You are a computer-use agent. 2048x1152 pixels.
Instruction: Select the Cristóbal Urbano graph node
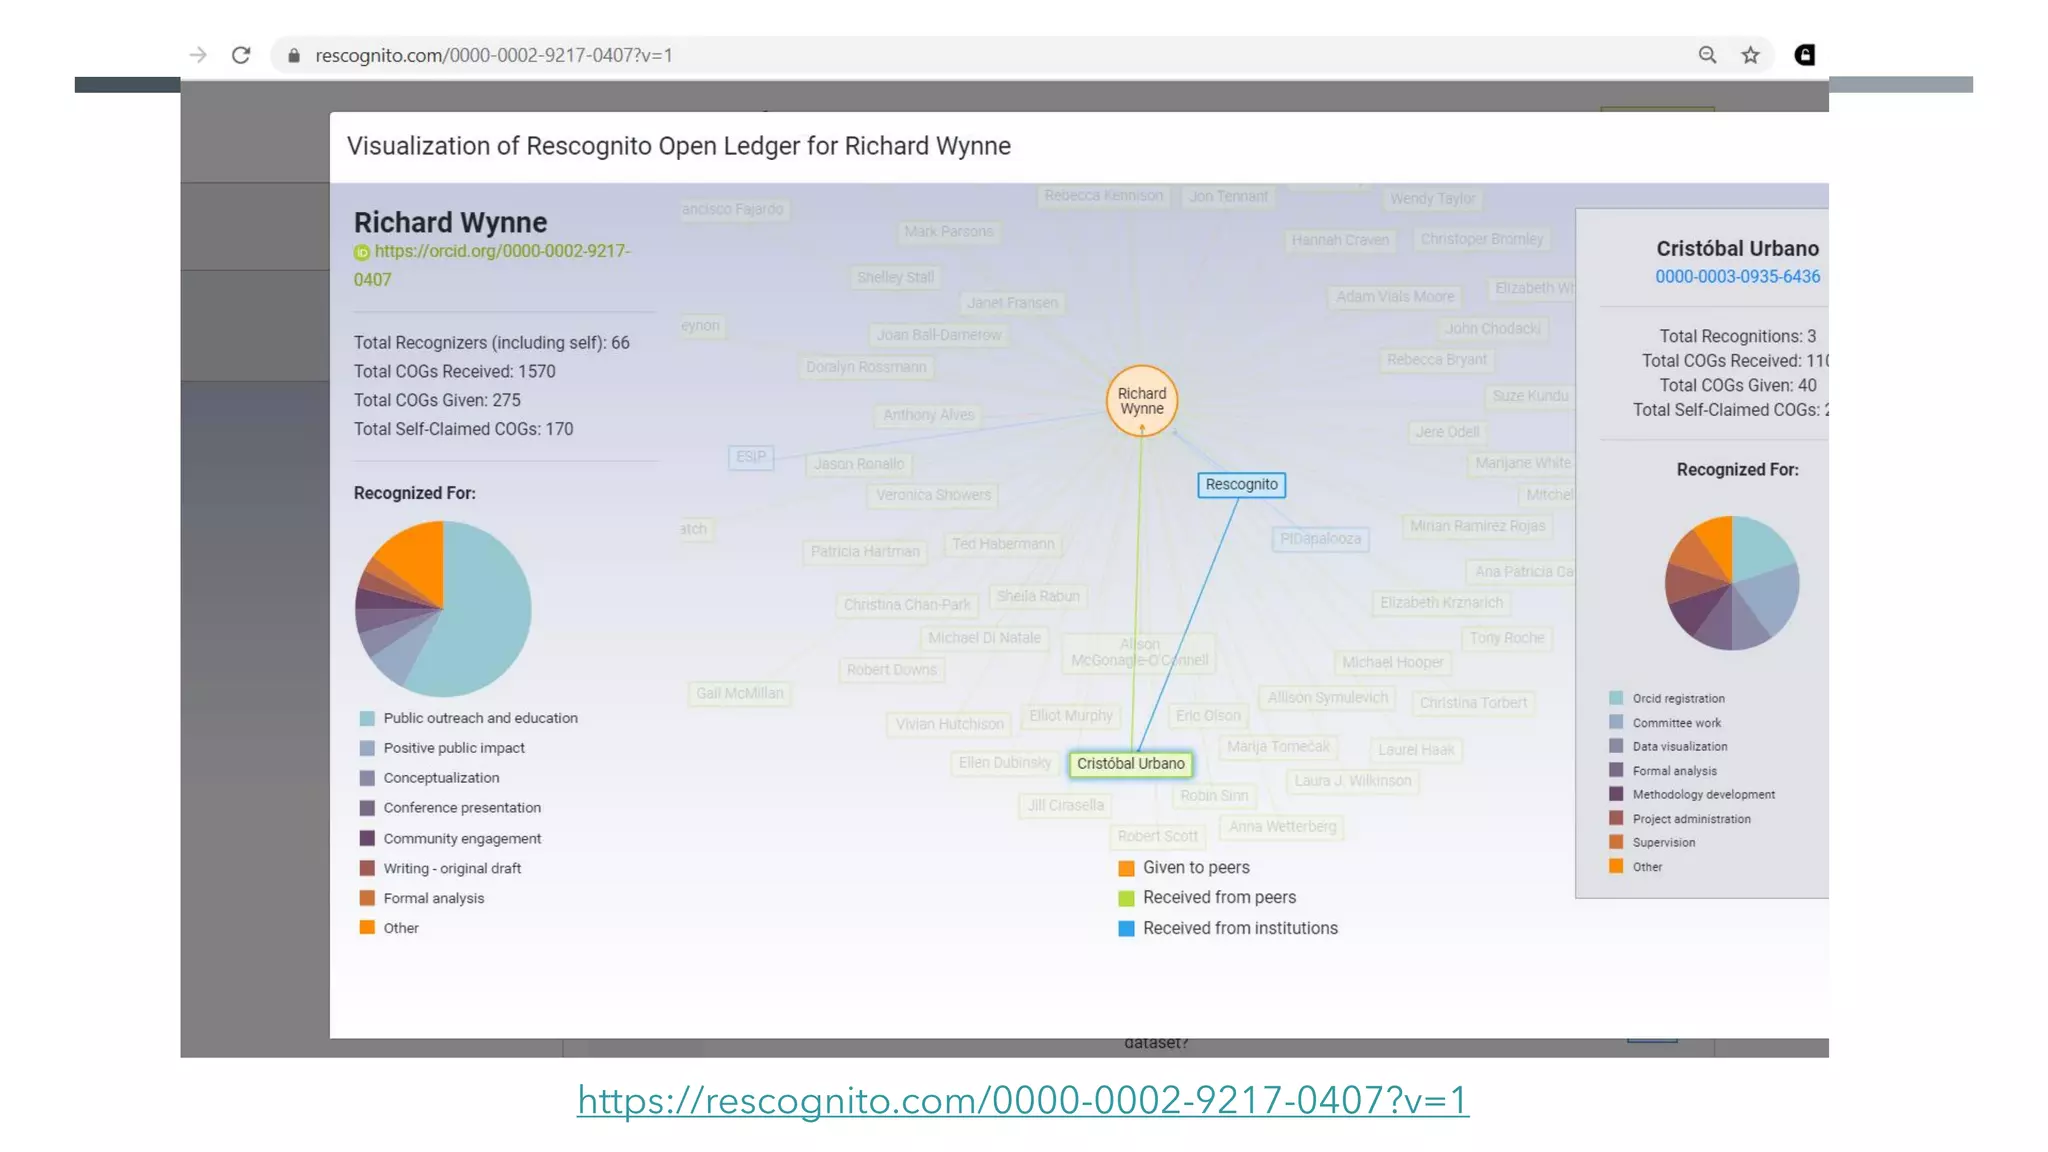click(x=1130, y=764)
